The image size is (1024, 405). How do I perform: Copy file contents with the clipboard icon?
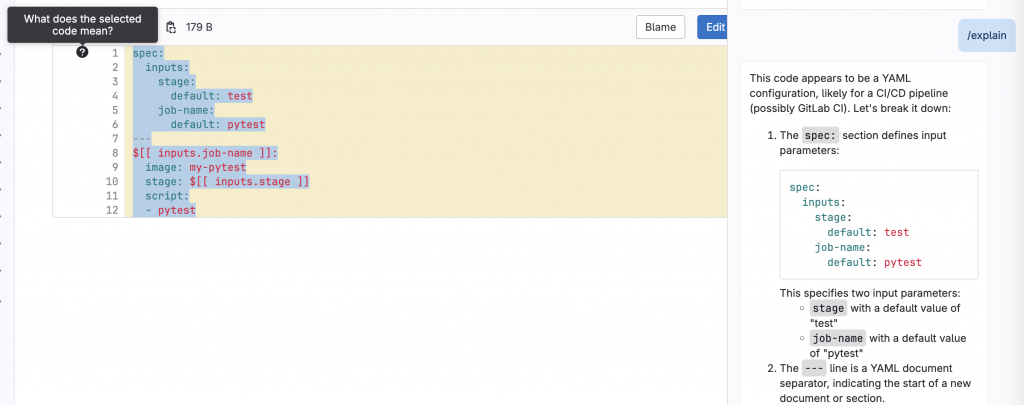(x=171, y=27)
